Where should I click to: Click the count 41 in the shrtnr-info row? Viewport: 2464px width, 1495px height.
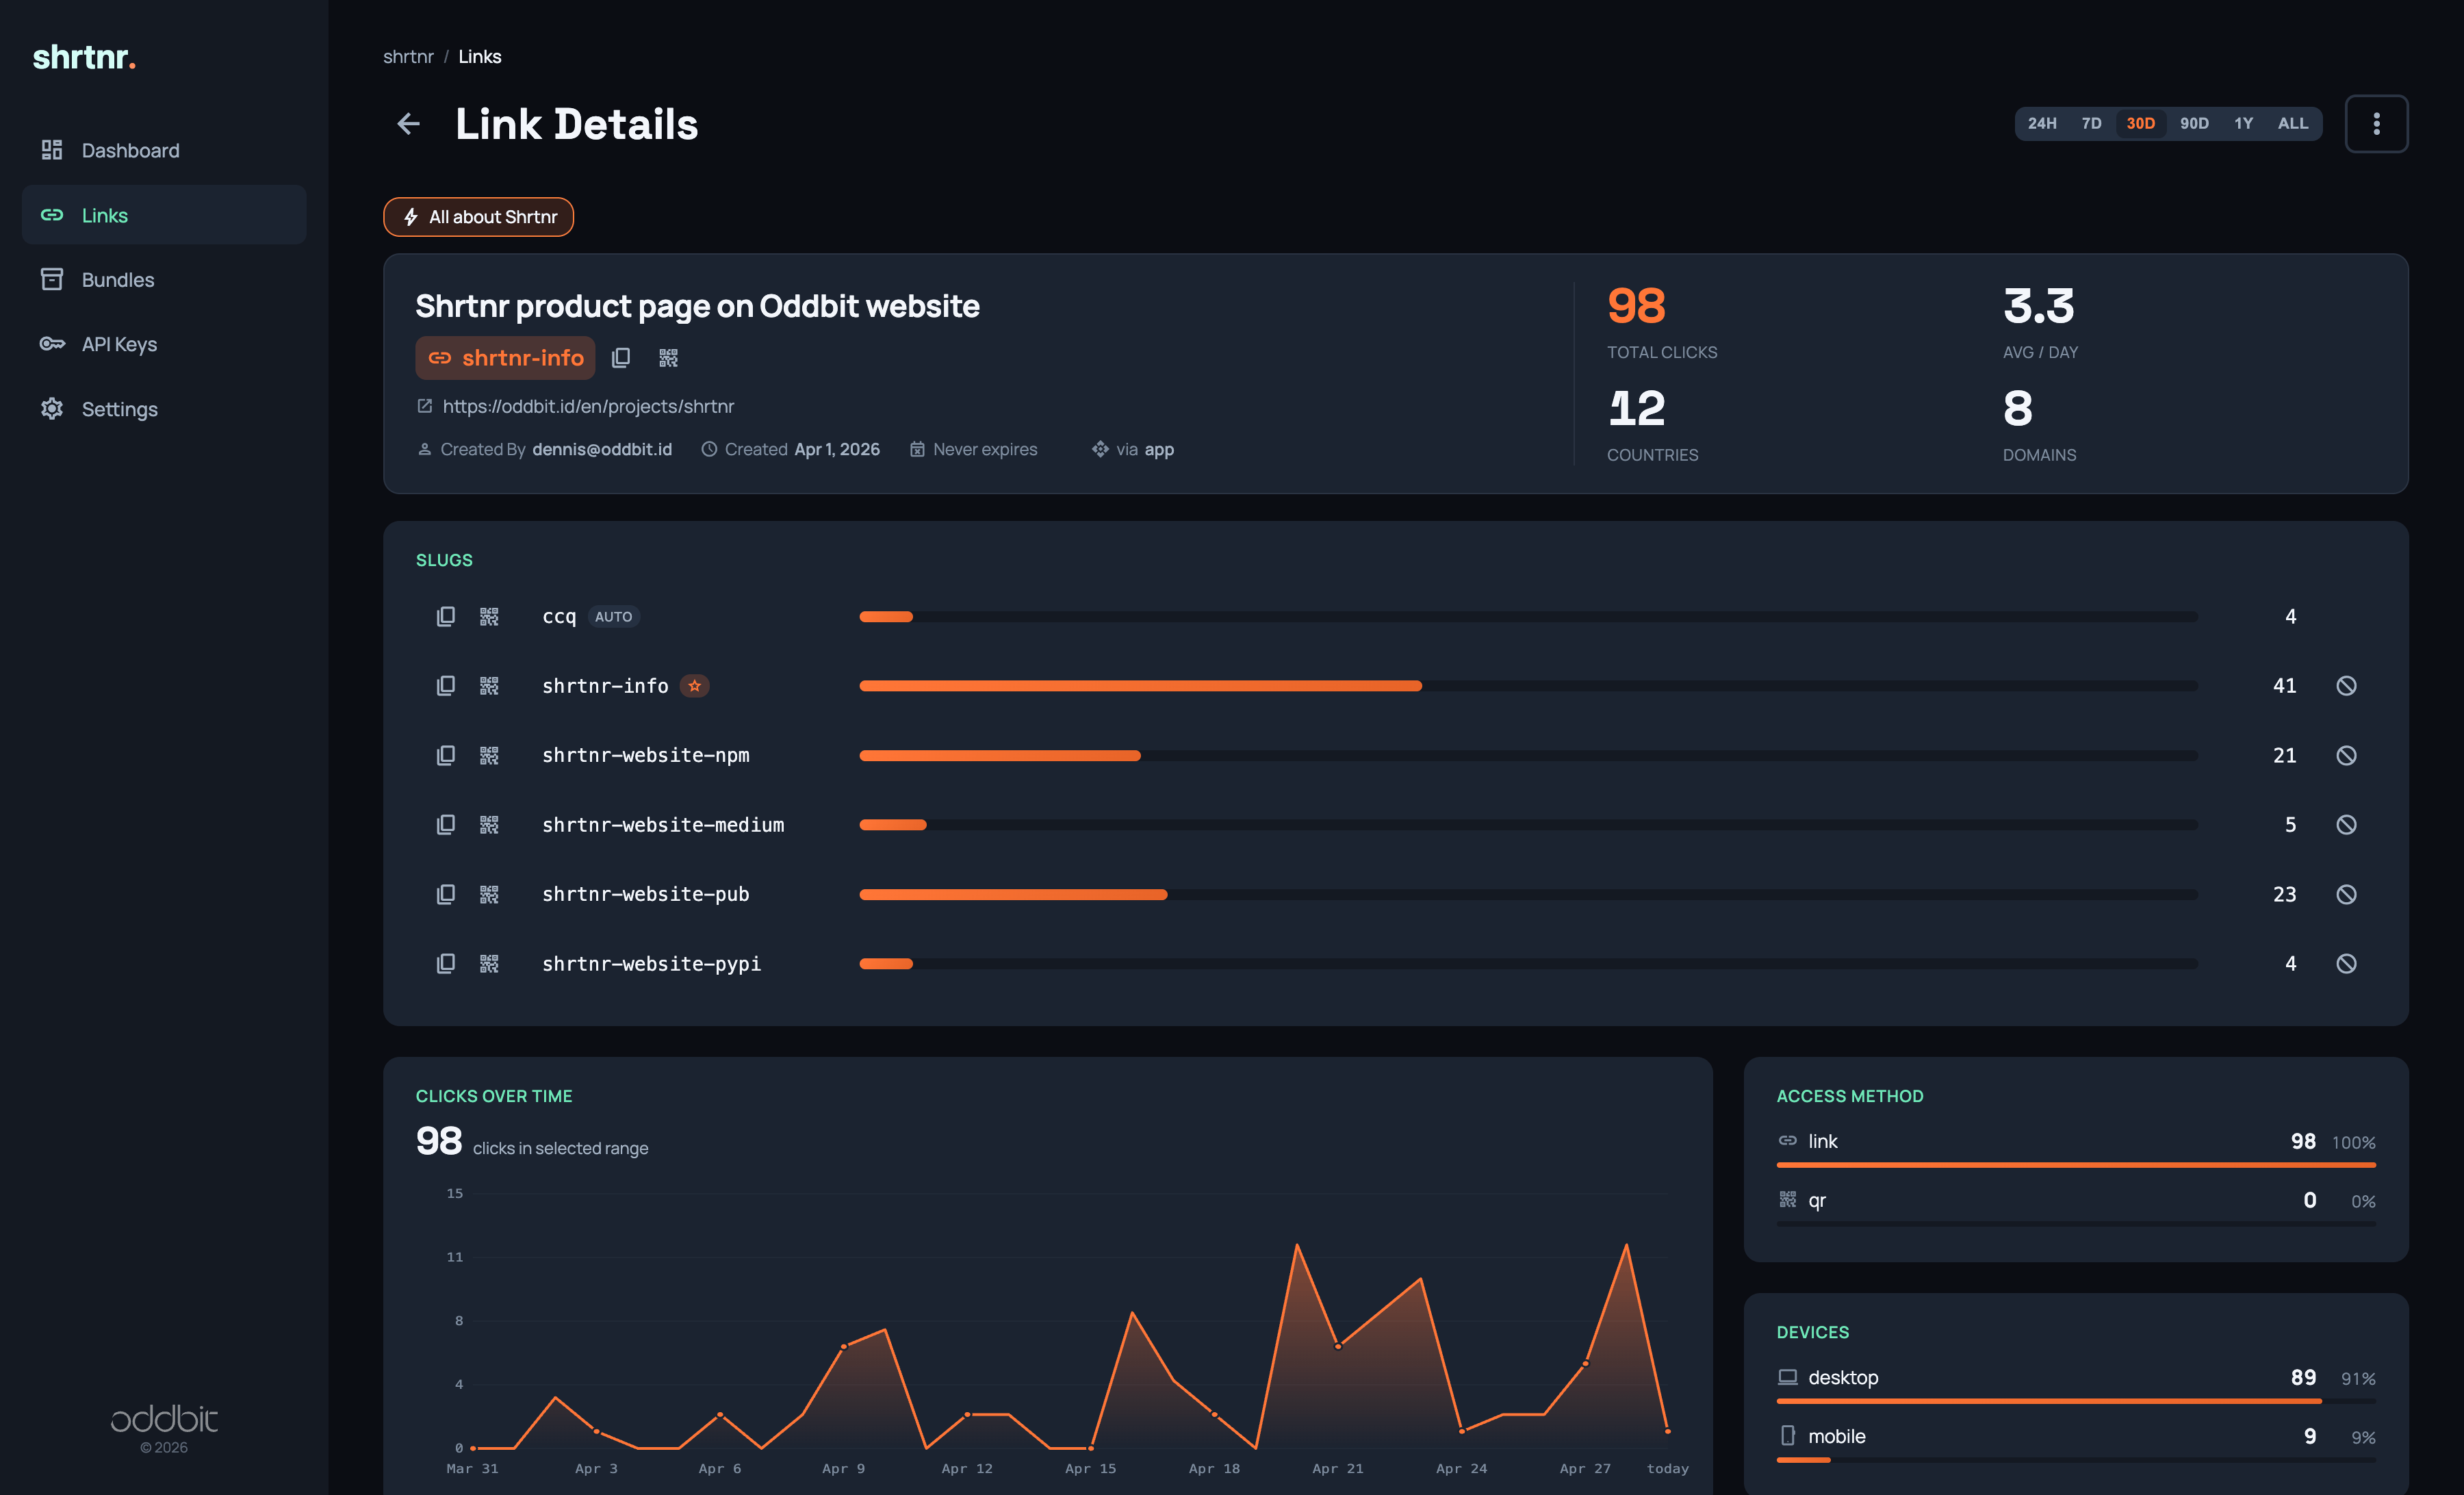[x=2284, y=686]
